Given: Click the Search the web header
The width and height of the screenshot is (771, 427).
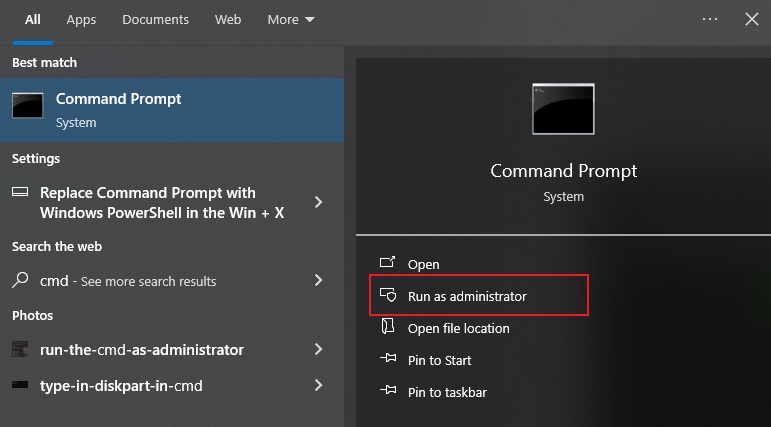Looking at the screenshot, I should 57,246.
